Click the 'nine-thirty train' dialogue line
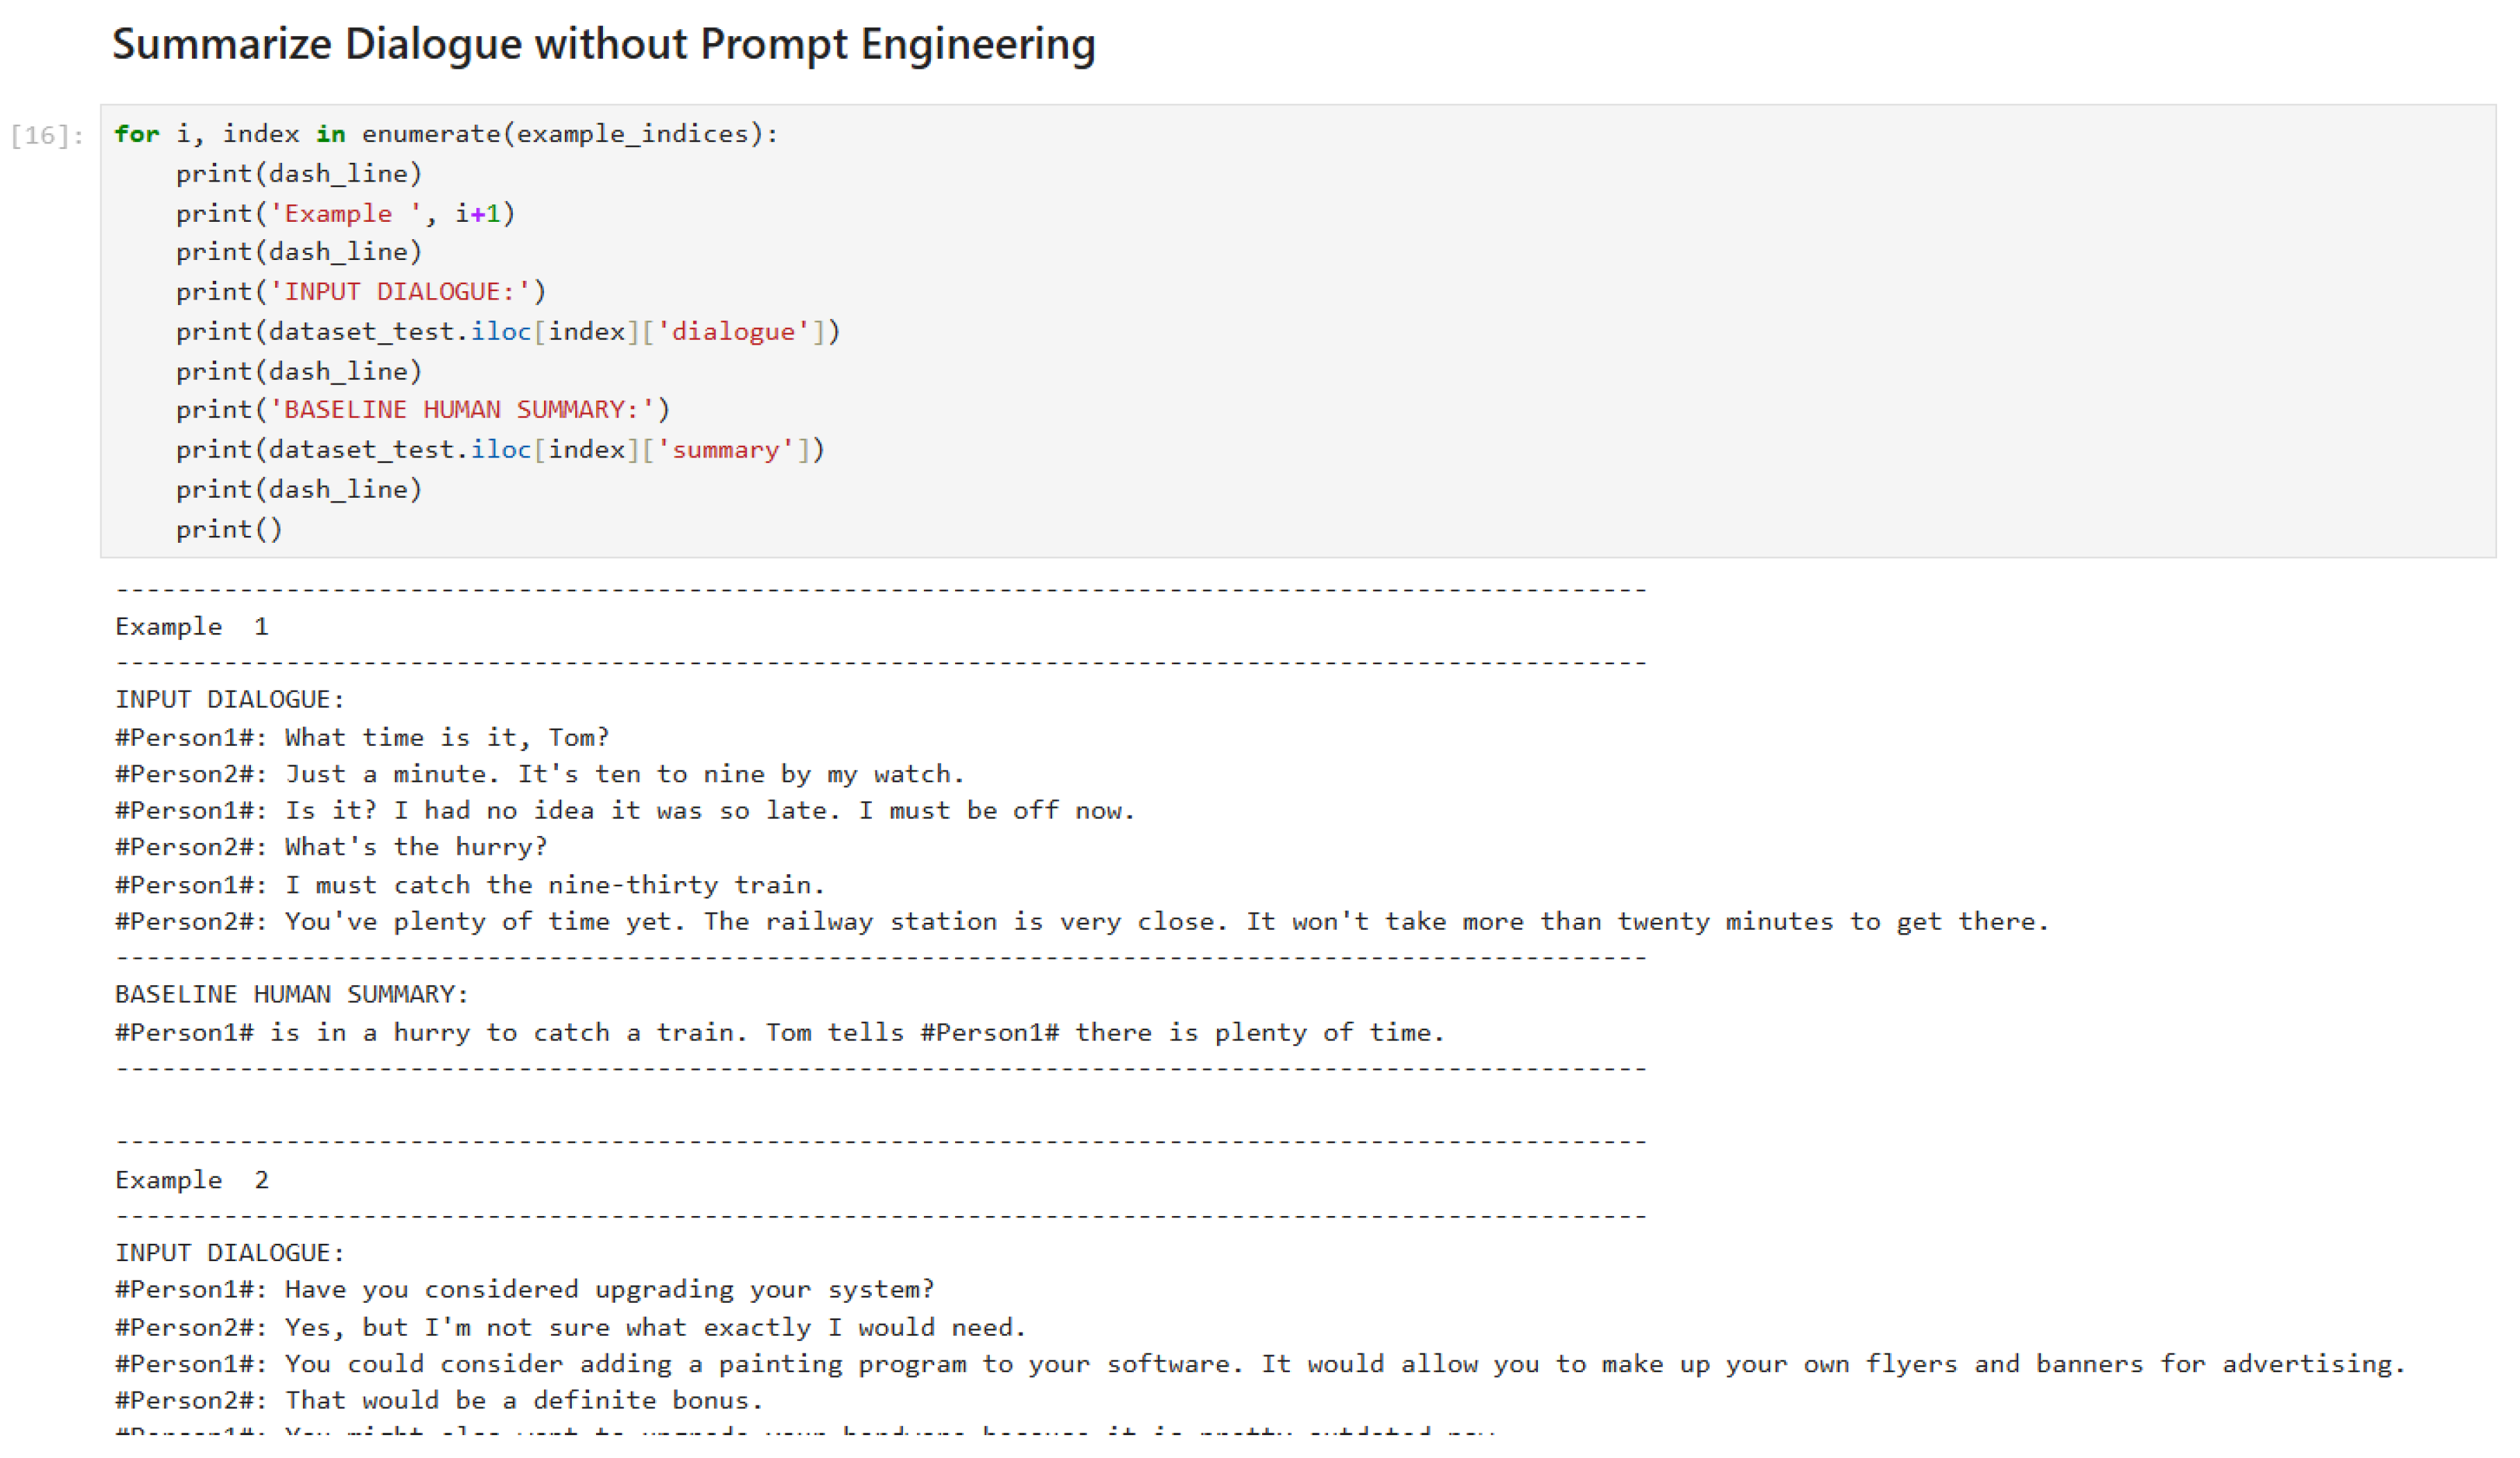The width and height of the screenshot is (2520, 1458). (x=470, y=885)
